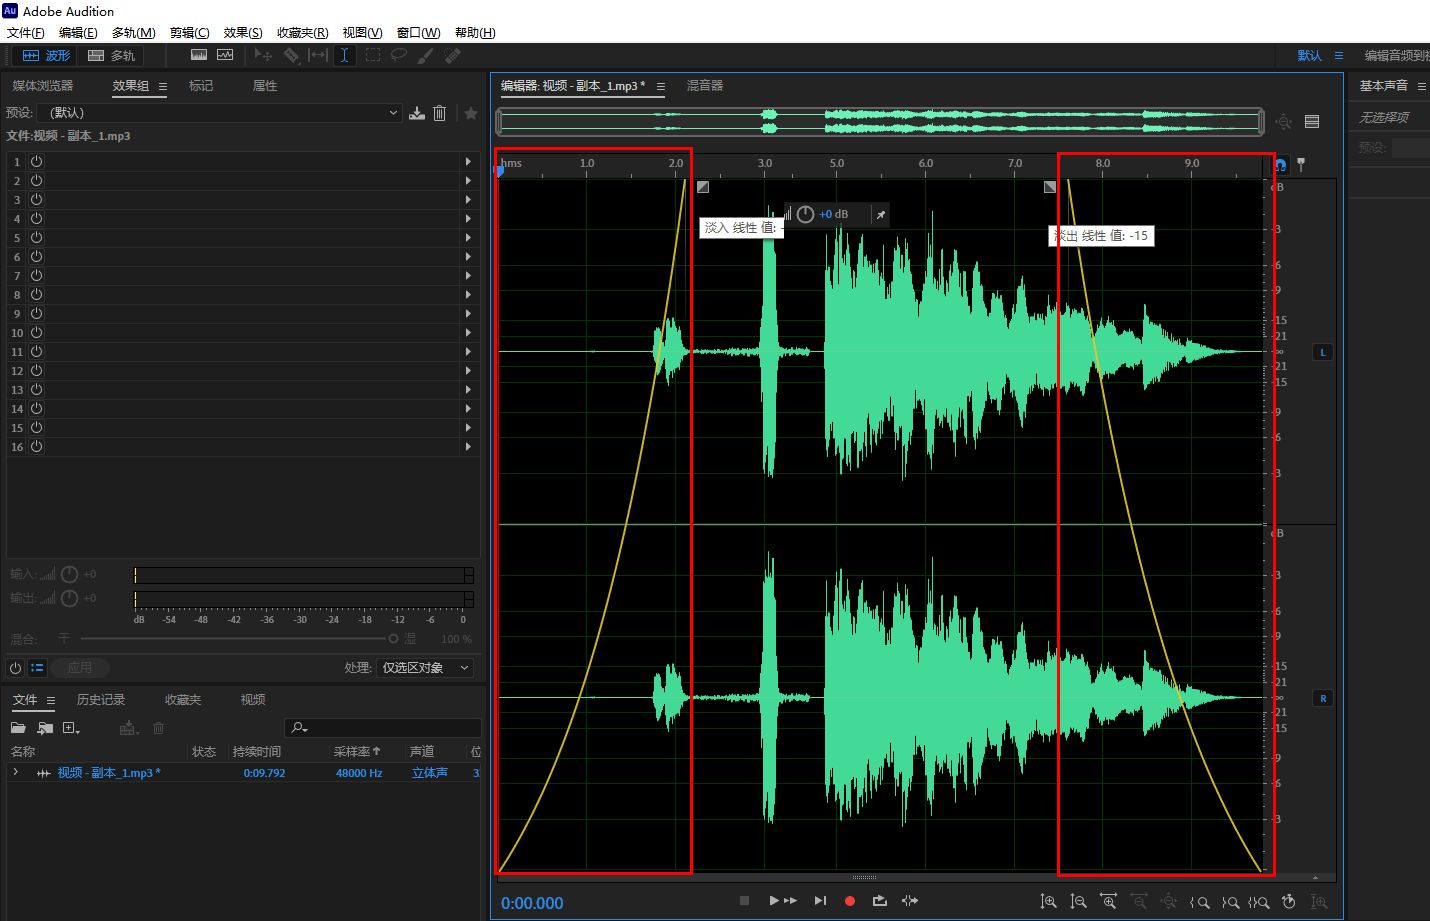The image size is (1430, 921).
Task: Toggle effects rack list view icon
Action: coord(38,667)
